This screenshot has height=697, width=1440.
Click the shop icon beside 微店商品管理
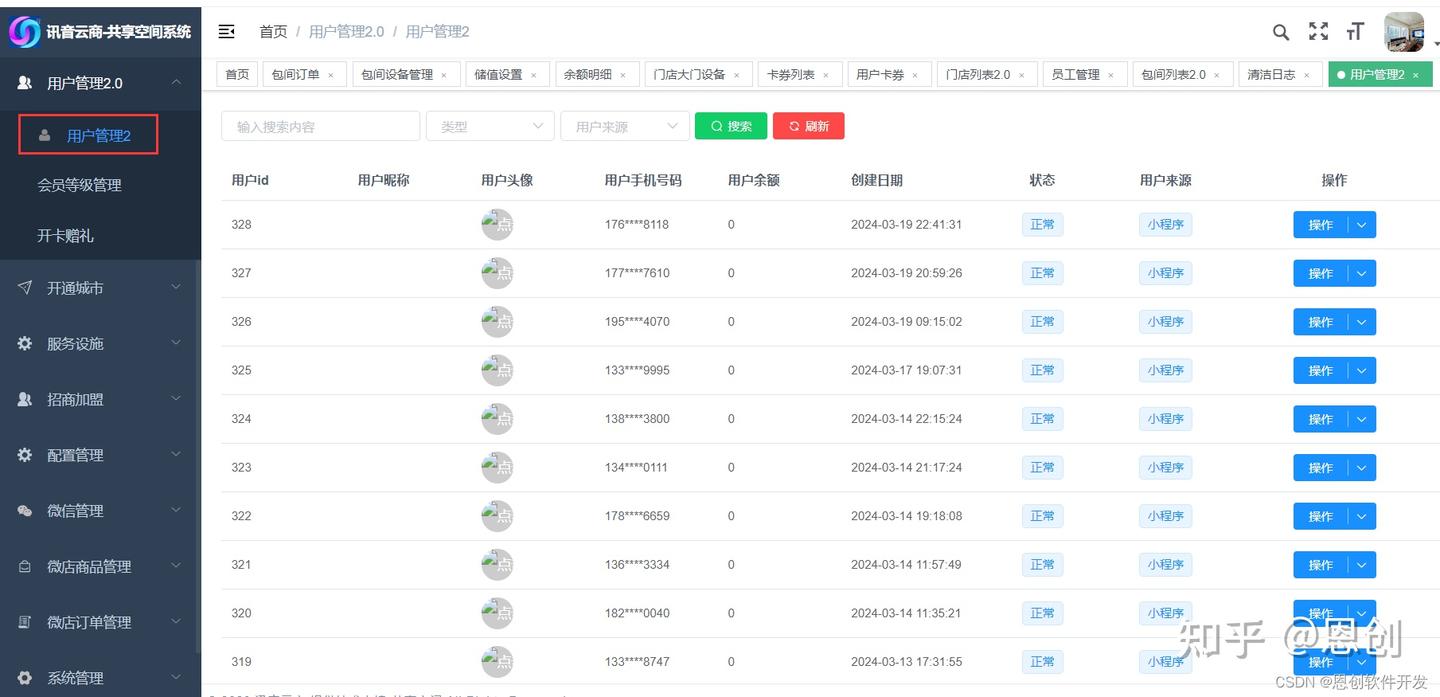(x=25, y=566)
